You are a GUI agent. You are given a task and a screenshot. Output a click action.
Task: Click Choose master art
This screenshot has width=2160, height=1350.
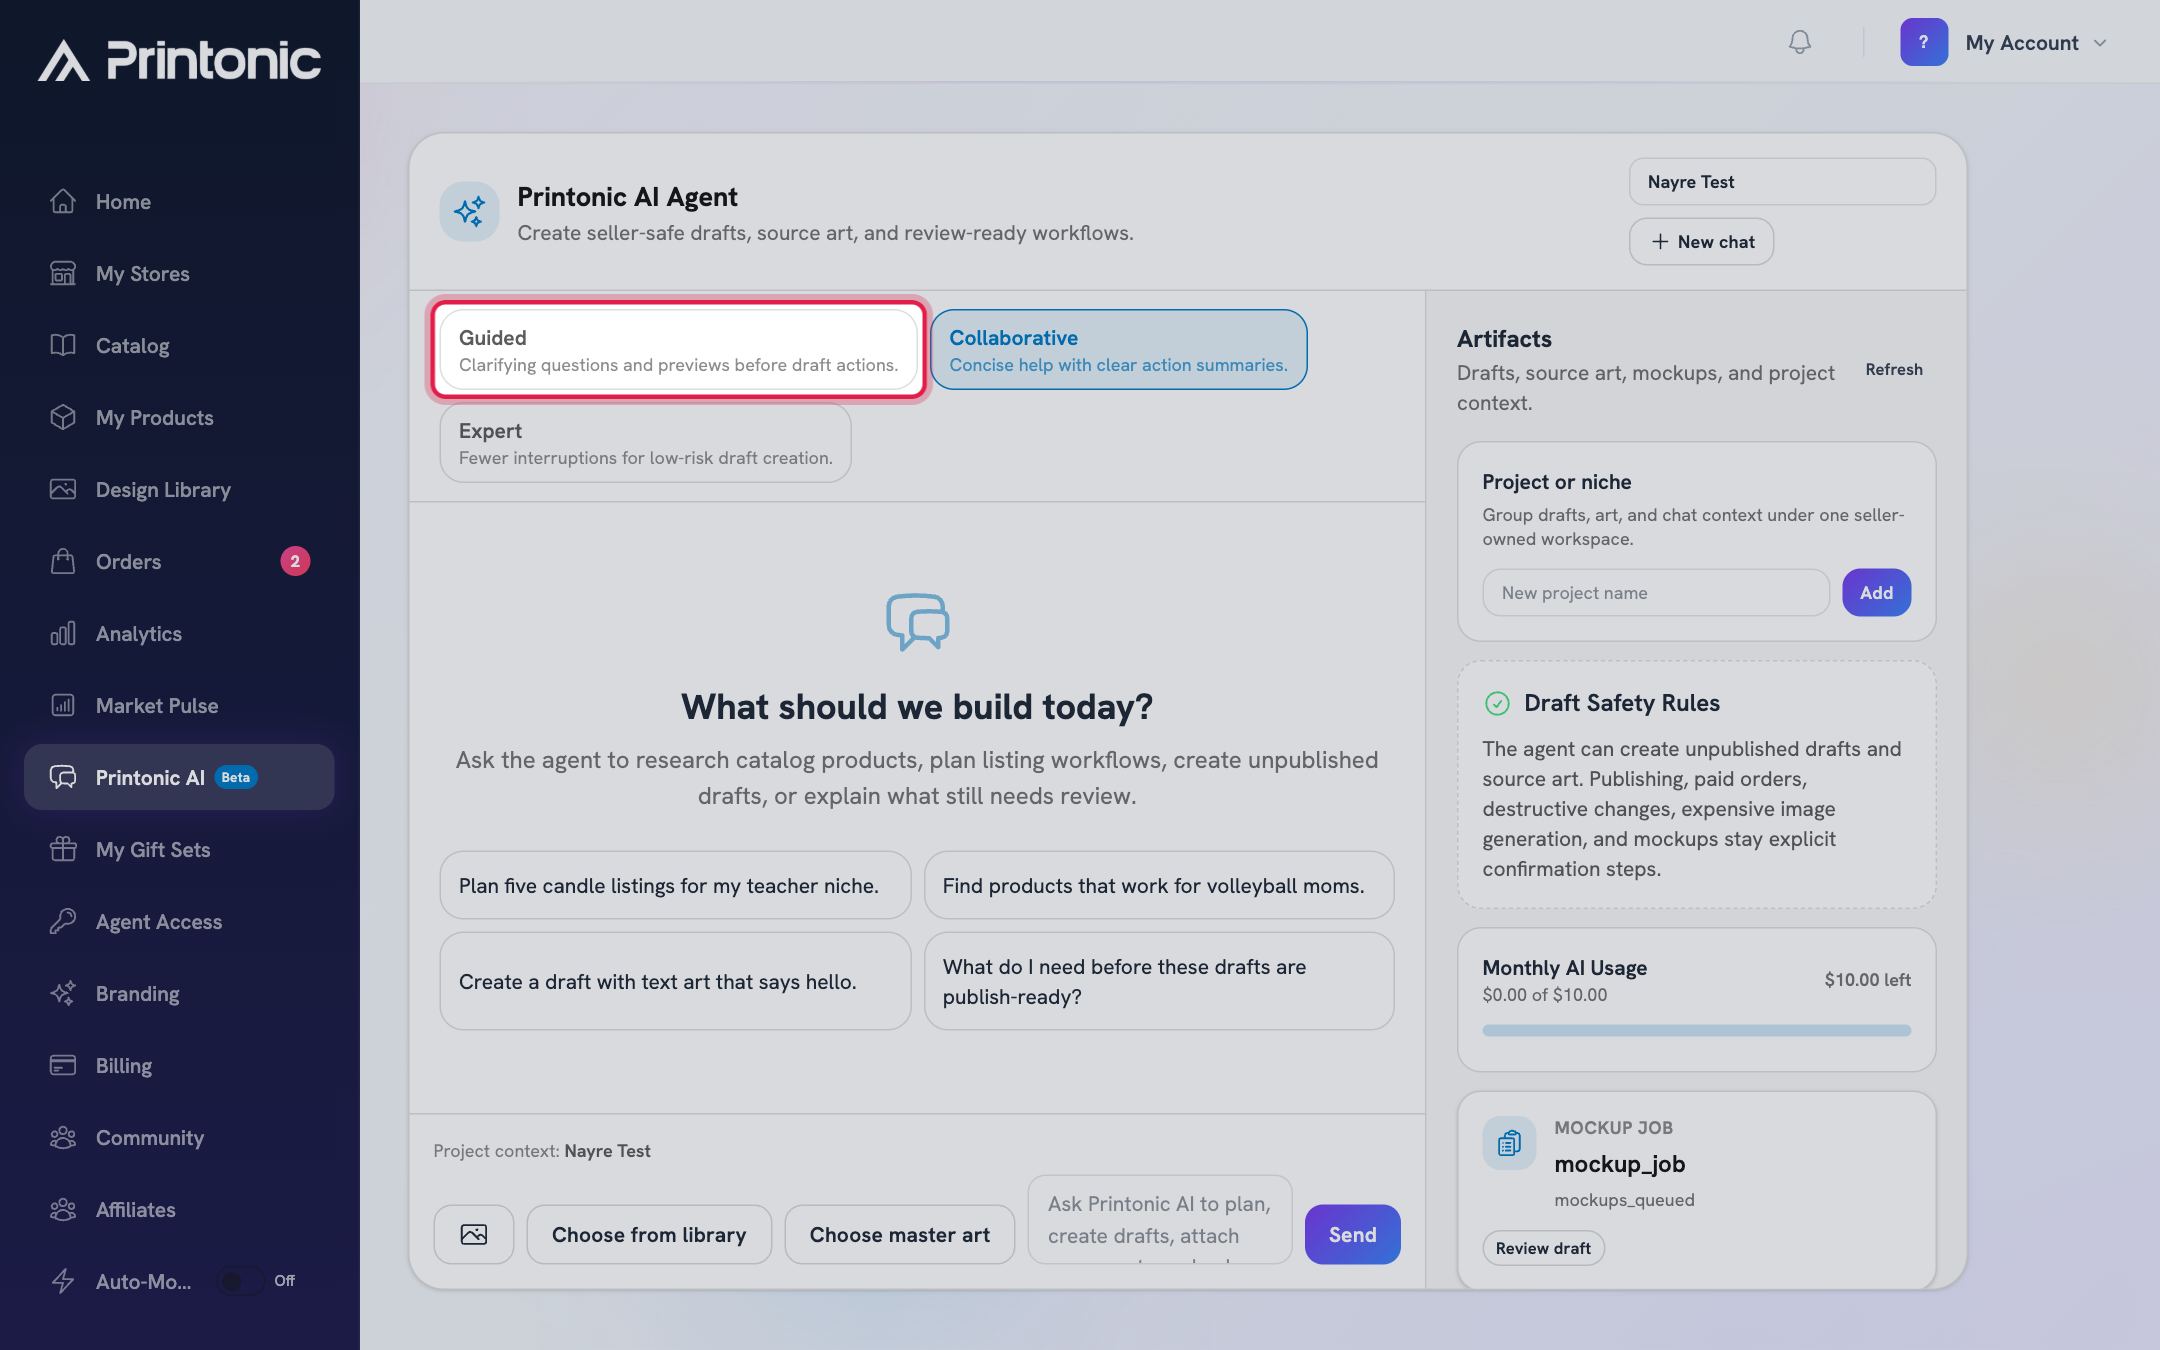pyautogui.click(x=899, y=1234)
